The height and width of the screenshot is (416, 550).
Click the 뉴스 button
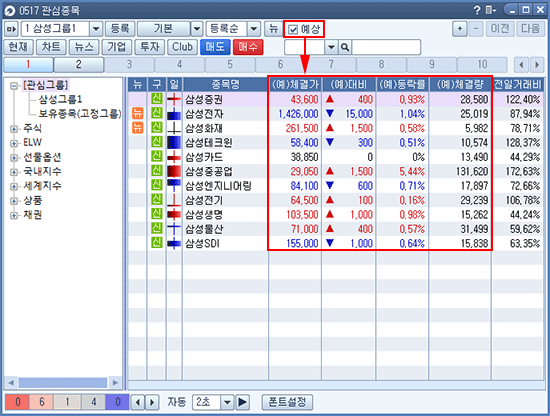tap(84, 47)
